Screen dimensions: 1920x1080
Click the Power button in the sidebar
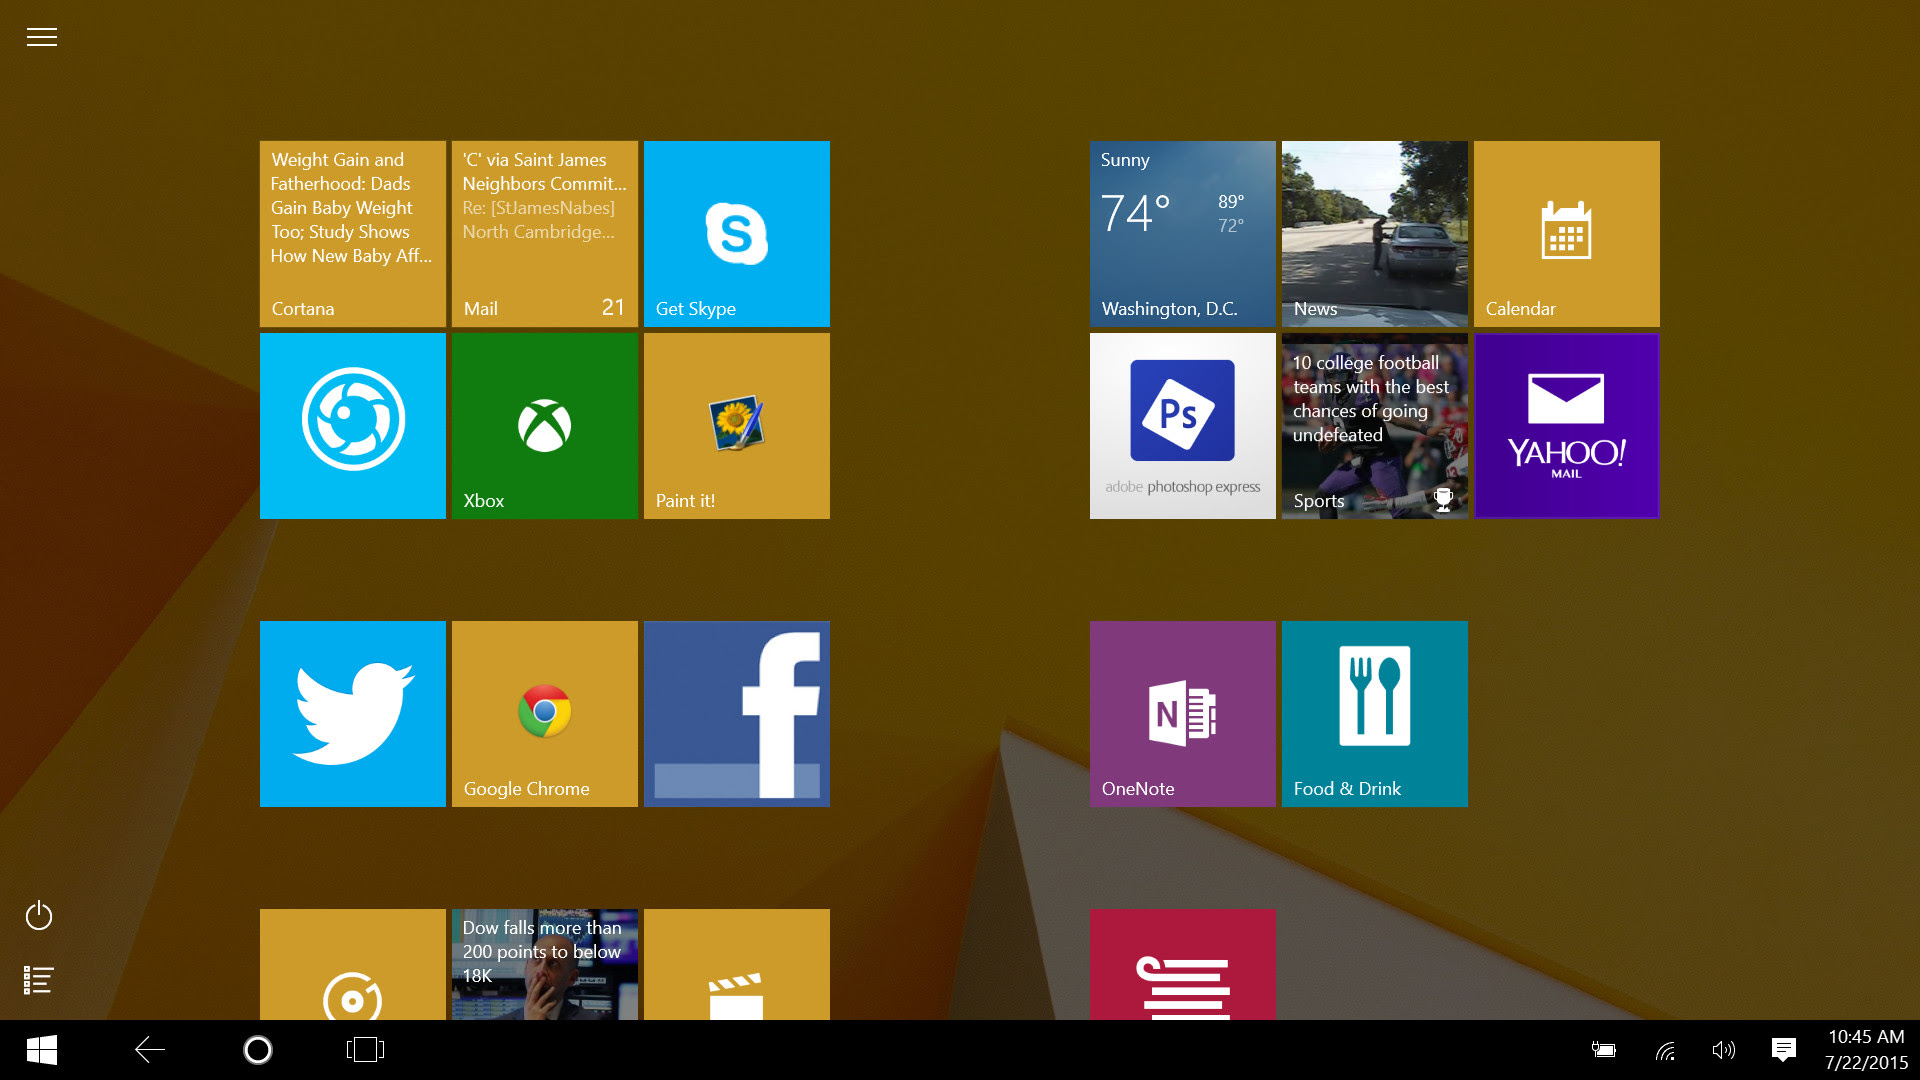[x=39, y=915]
